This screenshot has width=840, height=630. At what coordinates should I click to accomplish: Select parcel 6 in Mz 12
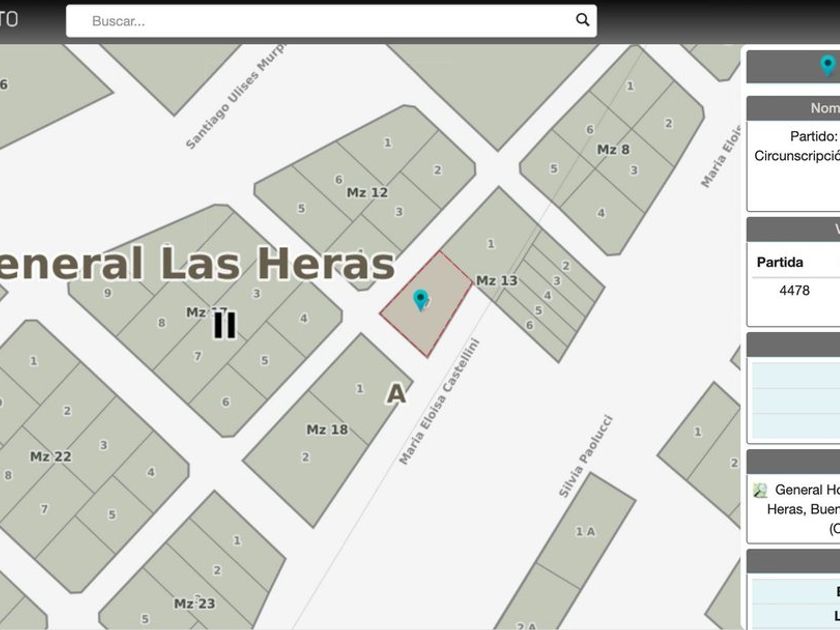pos(339,179)
